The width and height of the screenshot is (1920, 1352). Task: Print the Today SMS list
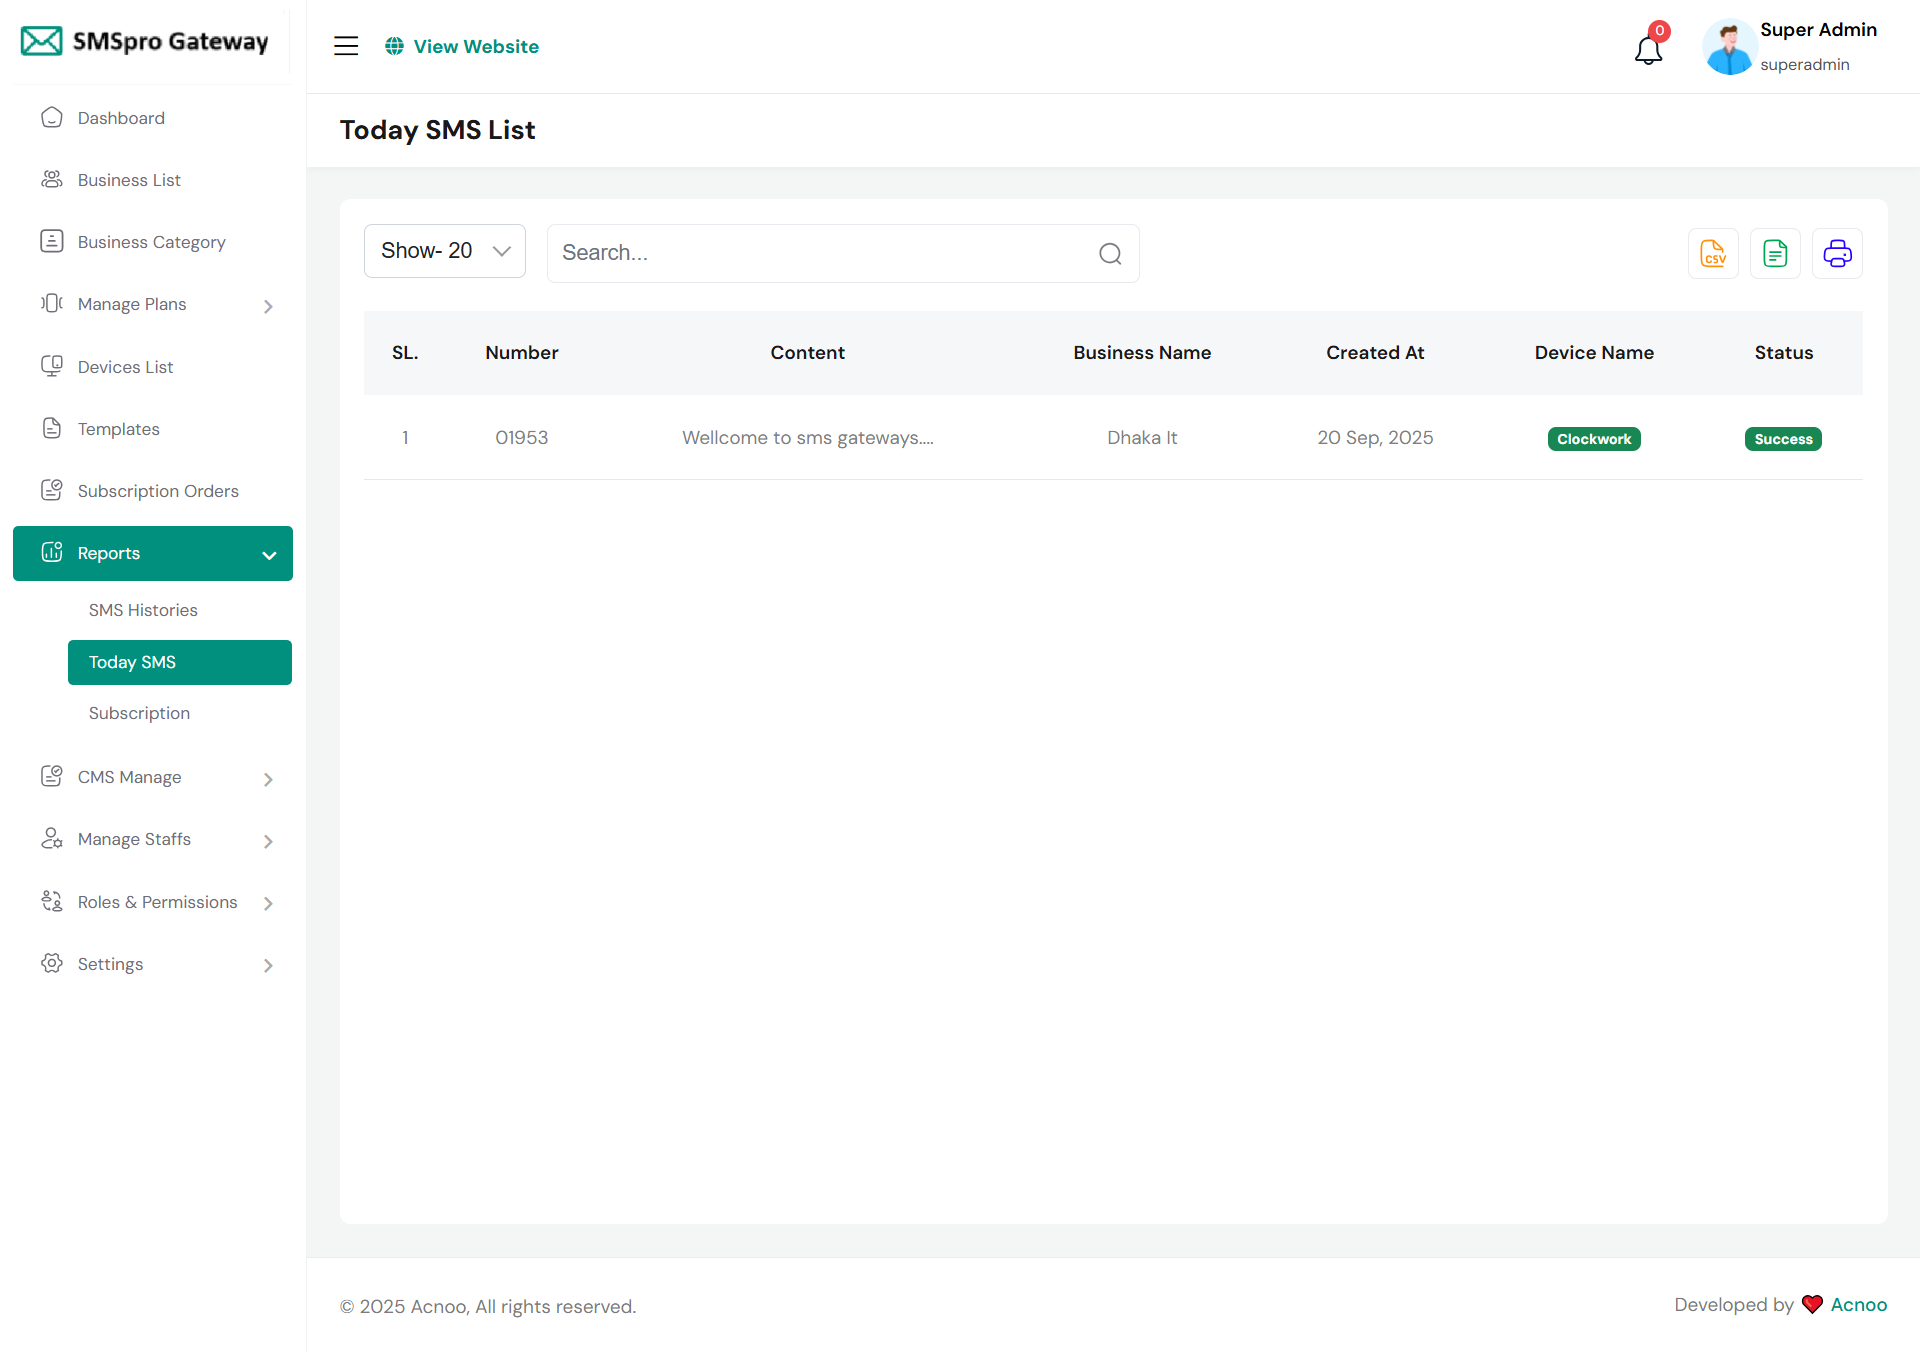[1837, 254]
